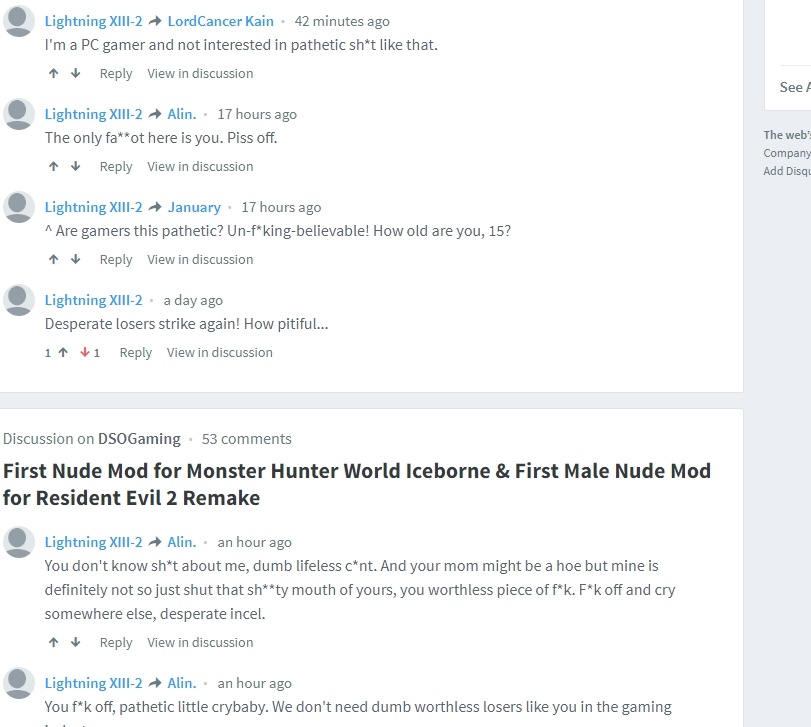Open the DSOGaming discussion link

(x=139, y=439)
